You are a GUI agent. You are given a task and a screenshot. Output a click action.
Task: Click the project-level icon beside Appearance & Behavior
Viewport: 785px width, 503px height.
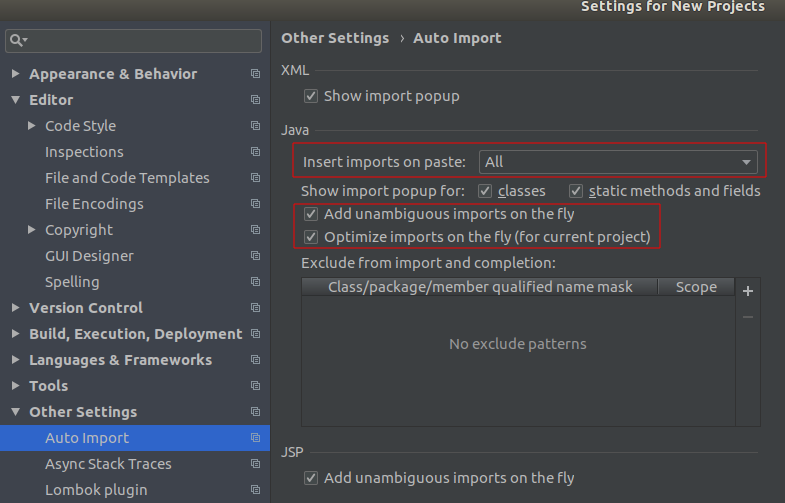coord(255,74)
